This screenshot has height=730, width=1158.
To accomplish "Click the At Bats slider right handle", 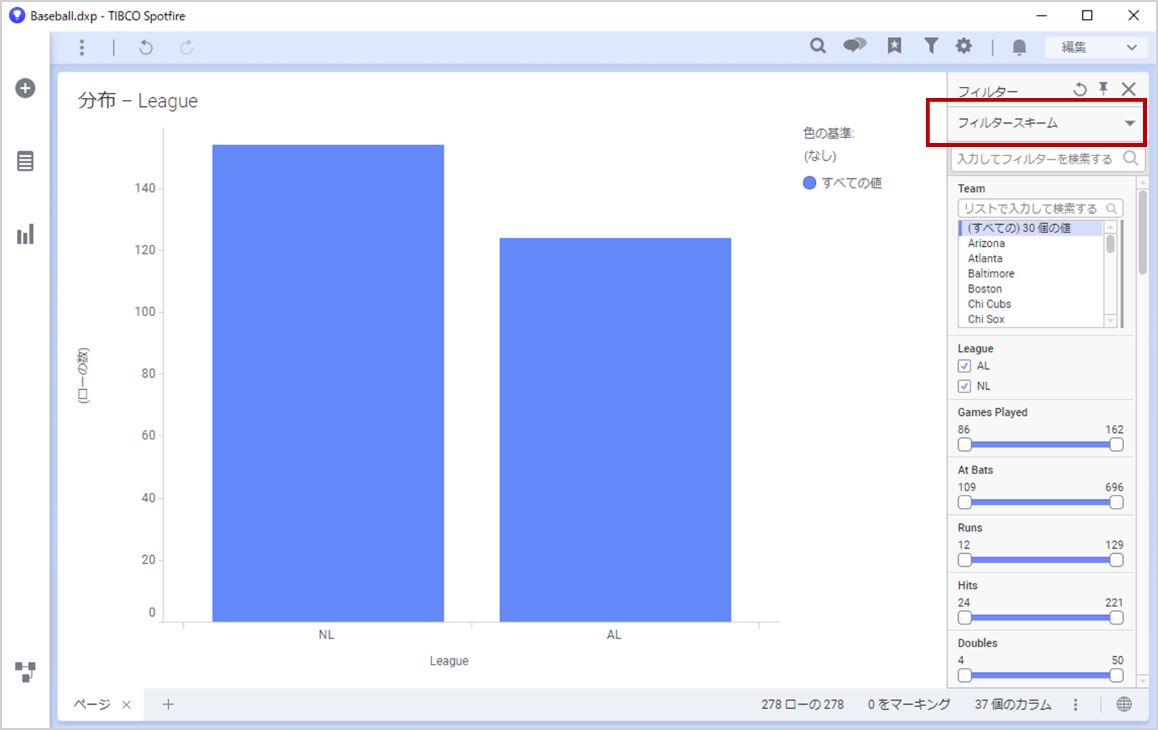I will 1117,502.
